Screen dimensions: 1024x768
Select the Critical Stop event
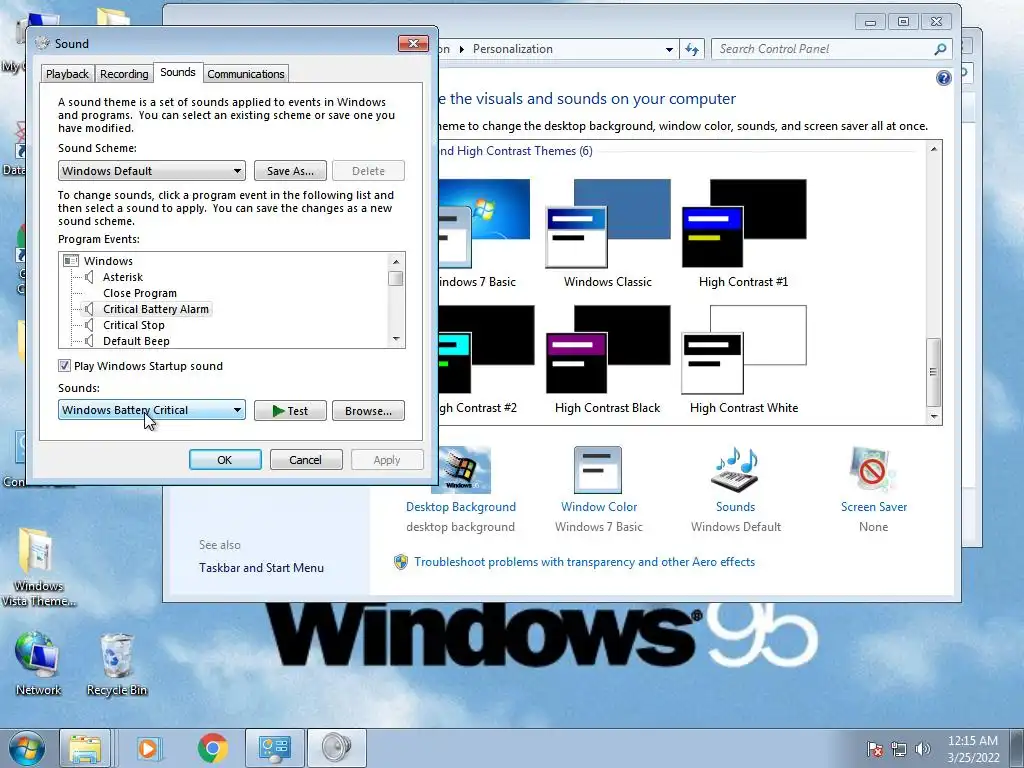click(x=134, y=325)
